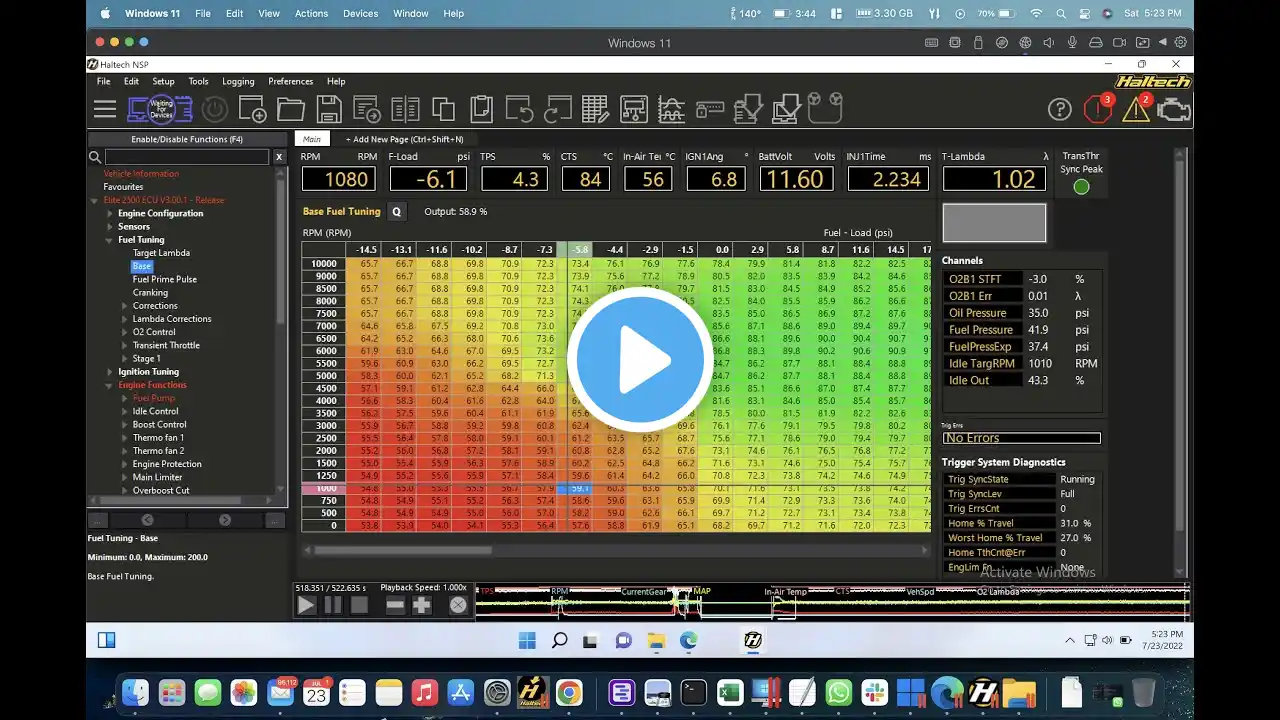
Task: Click the function tree search field
Action: tap(187, 157)
